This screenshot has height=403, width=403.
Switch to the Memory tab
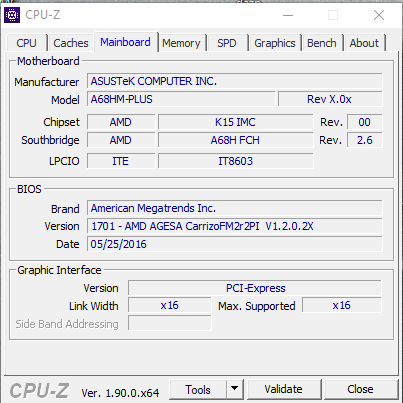[x=181, y=43]
